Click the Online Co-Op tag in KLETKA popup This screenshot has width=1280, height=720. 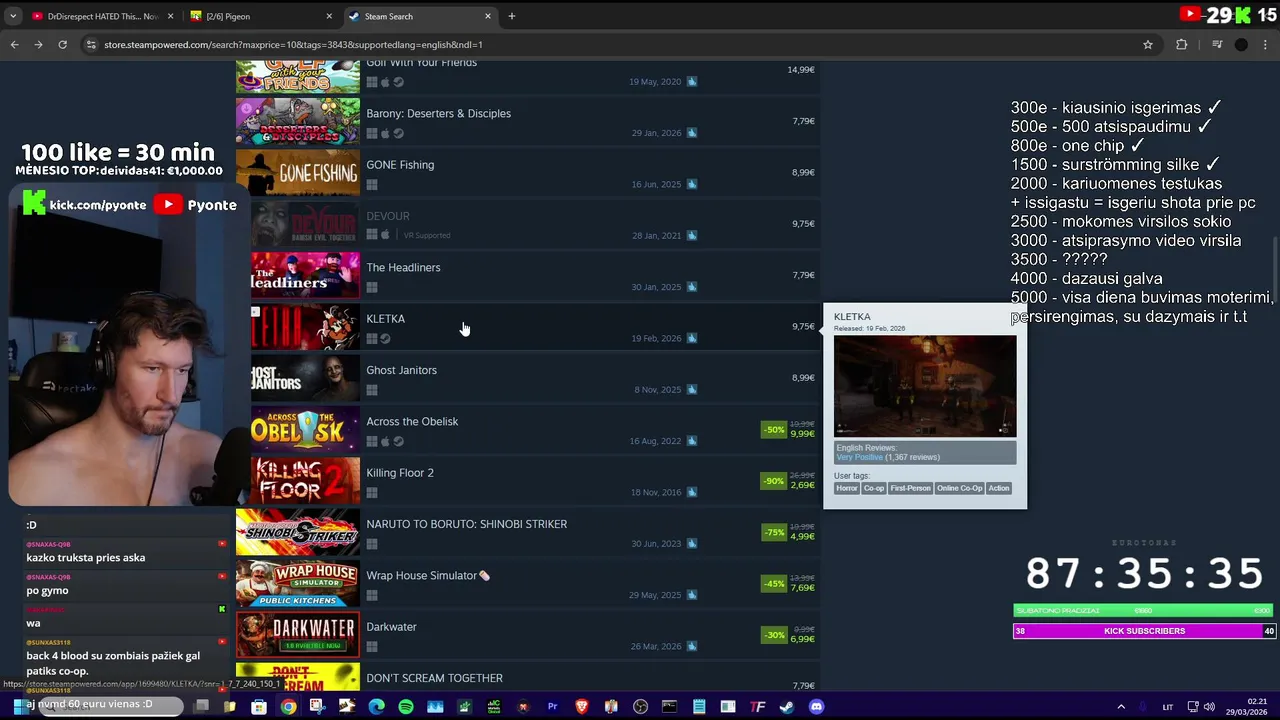959,488
